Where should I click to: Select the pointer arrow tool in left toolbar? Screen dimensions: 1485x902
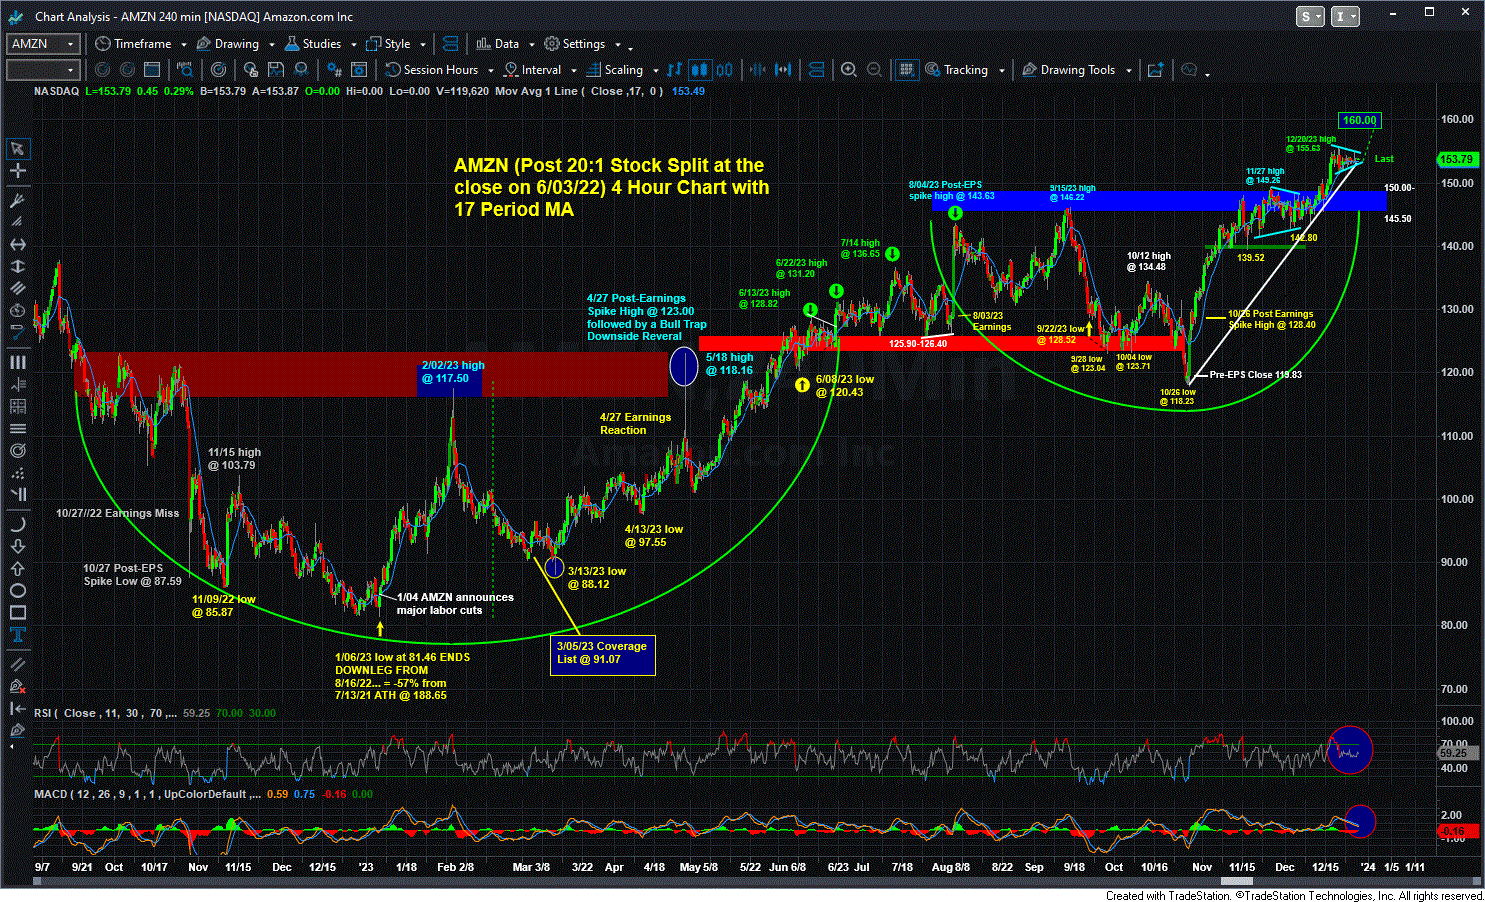(17, 149)
